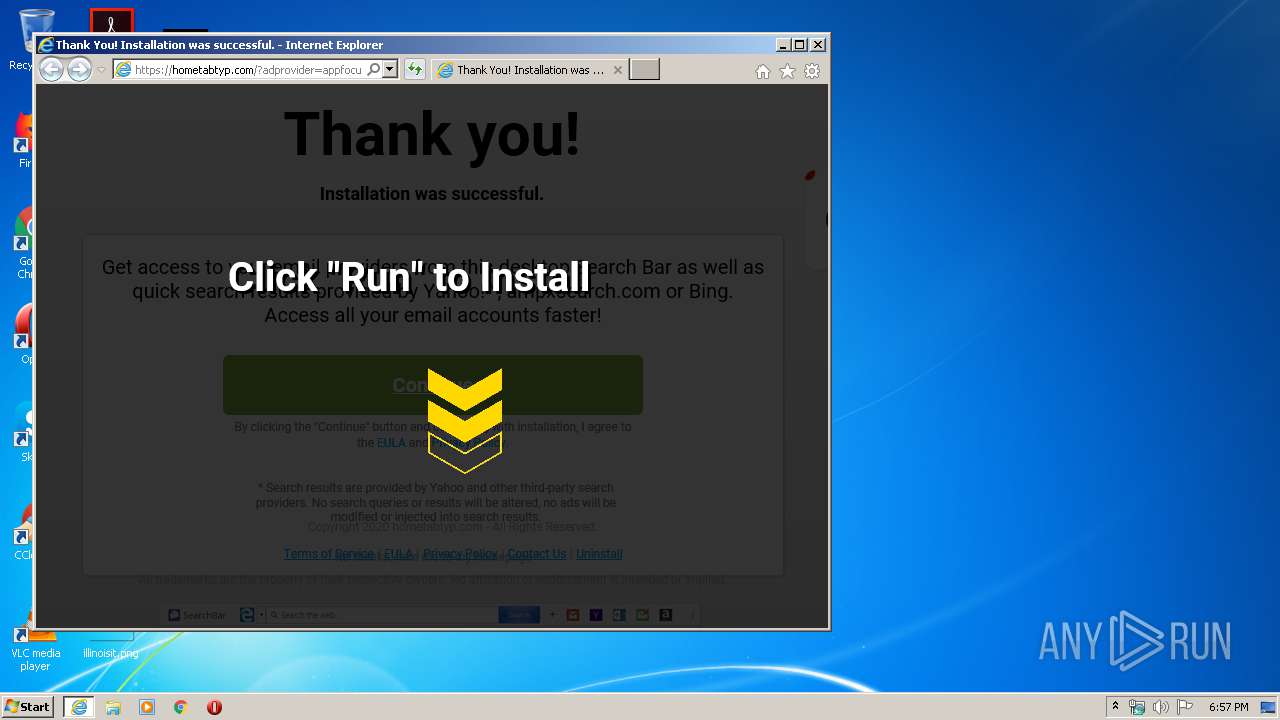Close the Thank You tab
The image size is (1280, 720).
click(x=618, y=70)
